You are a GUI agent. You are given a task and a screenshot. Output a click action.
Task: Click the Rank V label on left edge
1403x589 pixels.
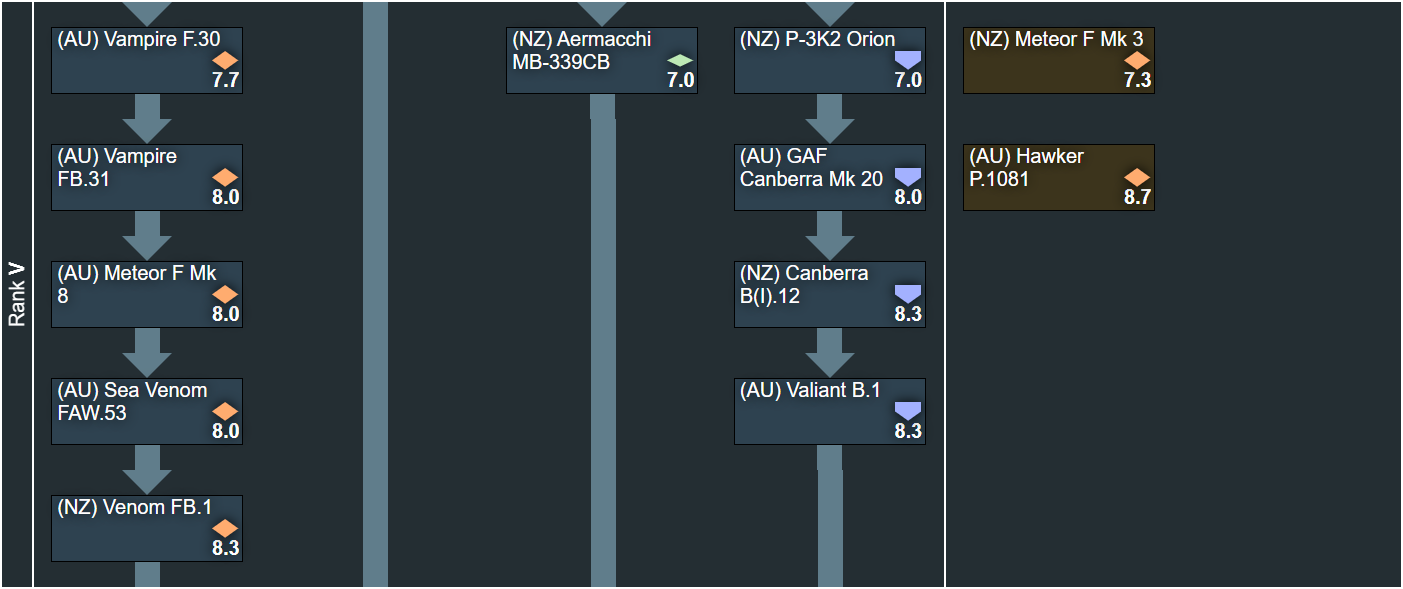[17, 295]
